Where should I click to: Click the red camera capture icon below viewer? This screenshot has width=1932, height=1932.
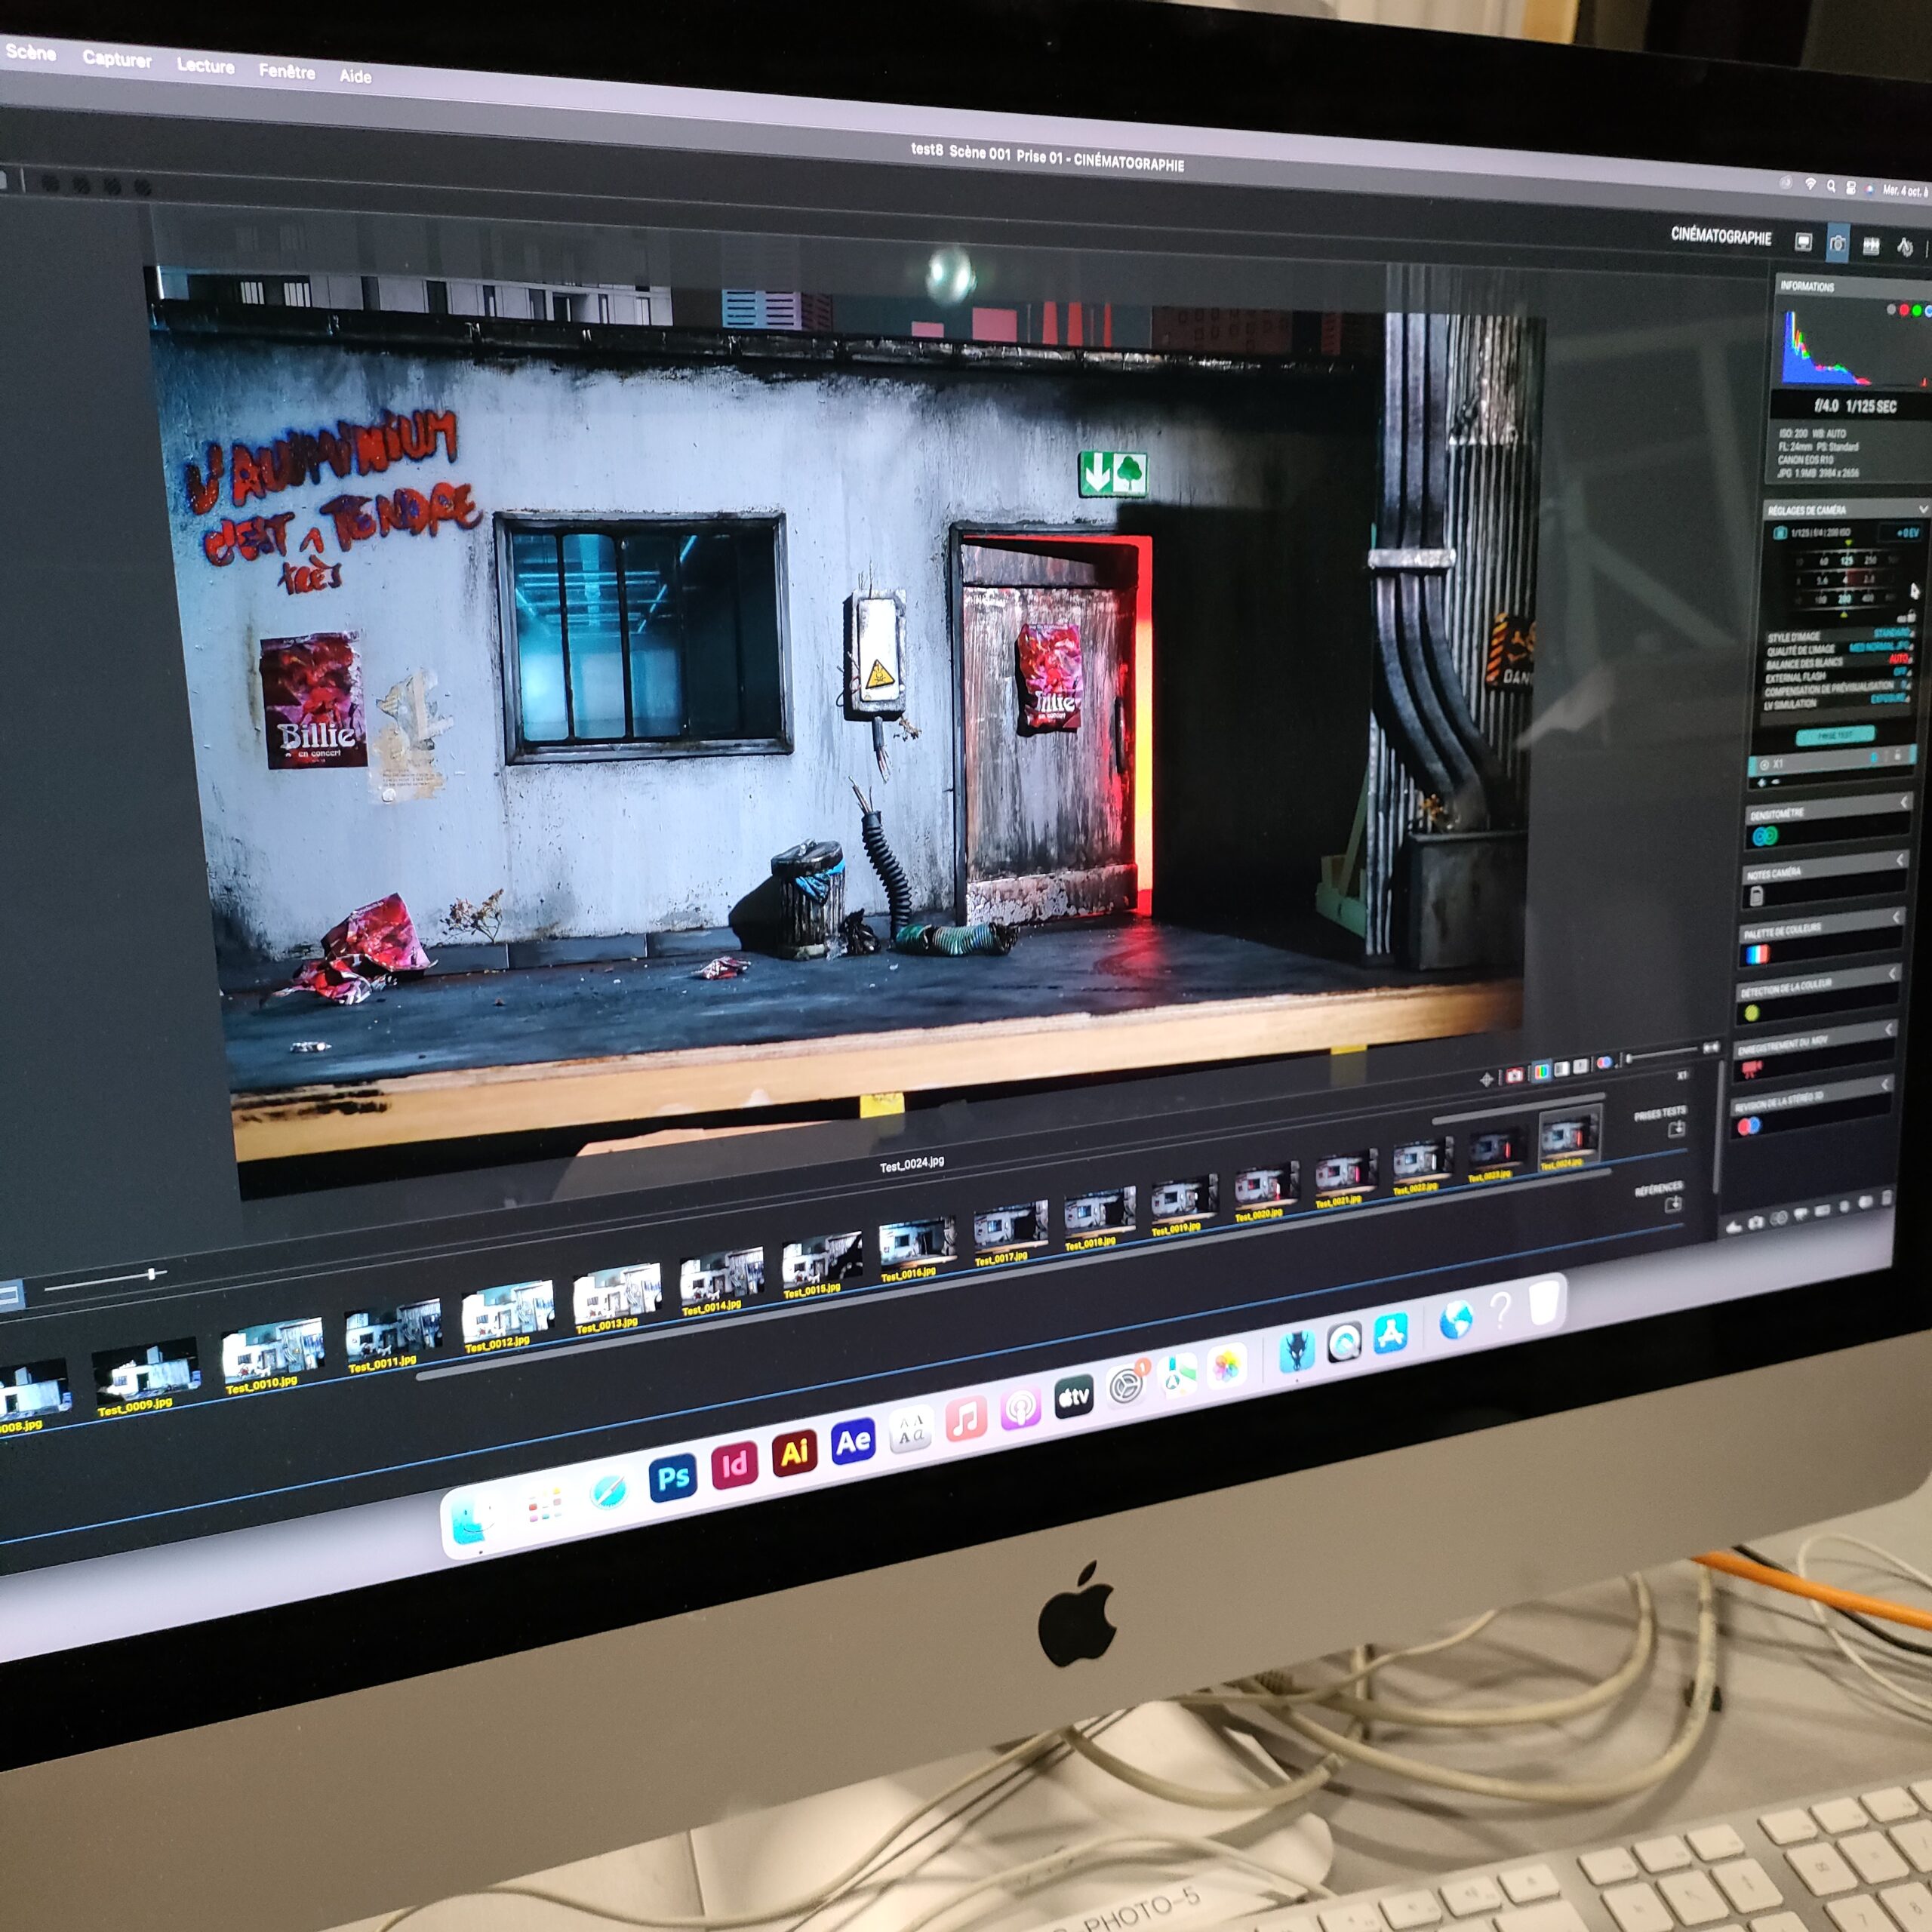[x=1515, y=1076]
